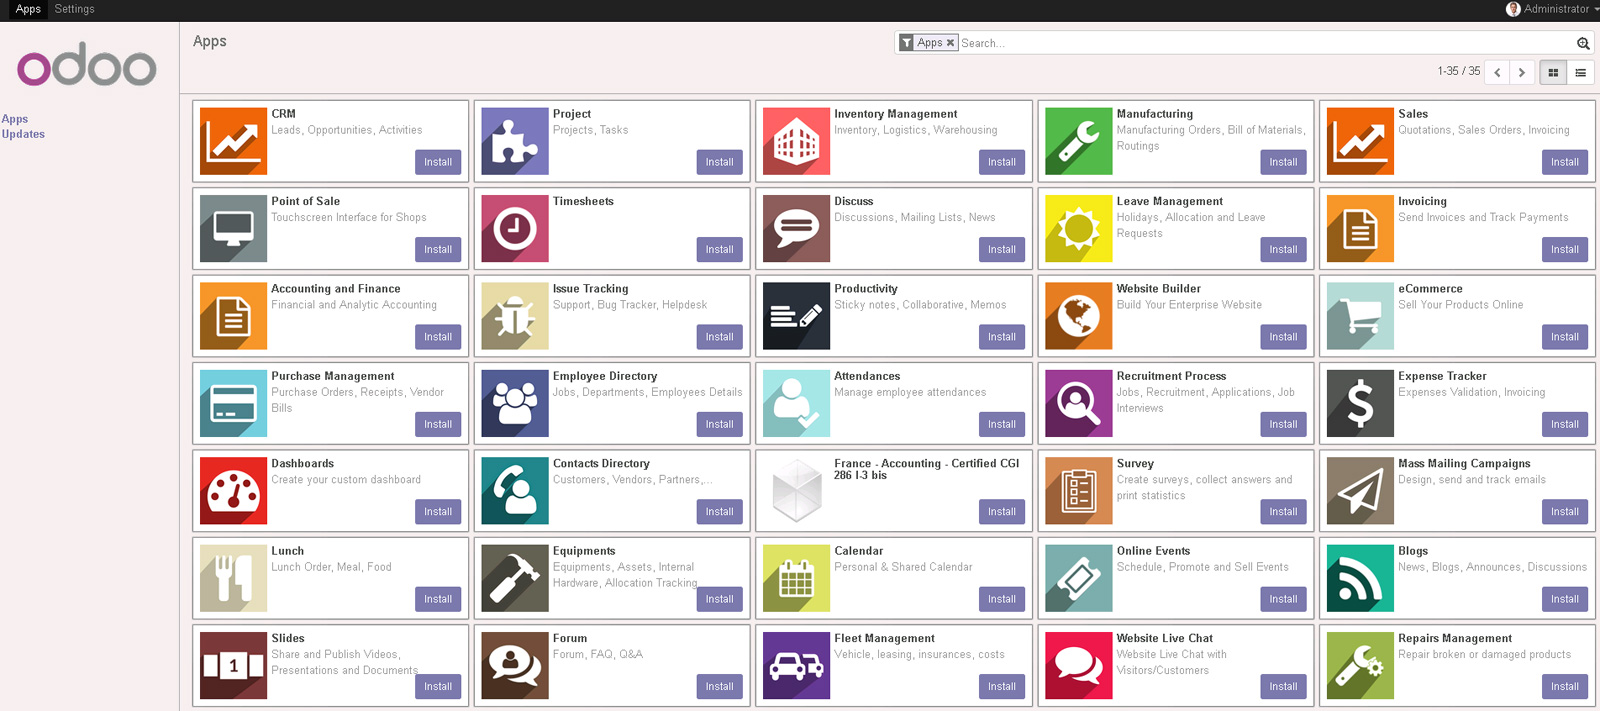1600x711 pixels.
Task: Open the Fleet Management app title
Action: click(884, 638)
